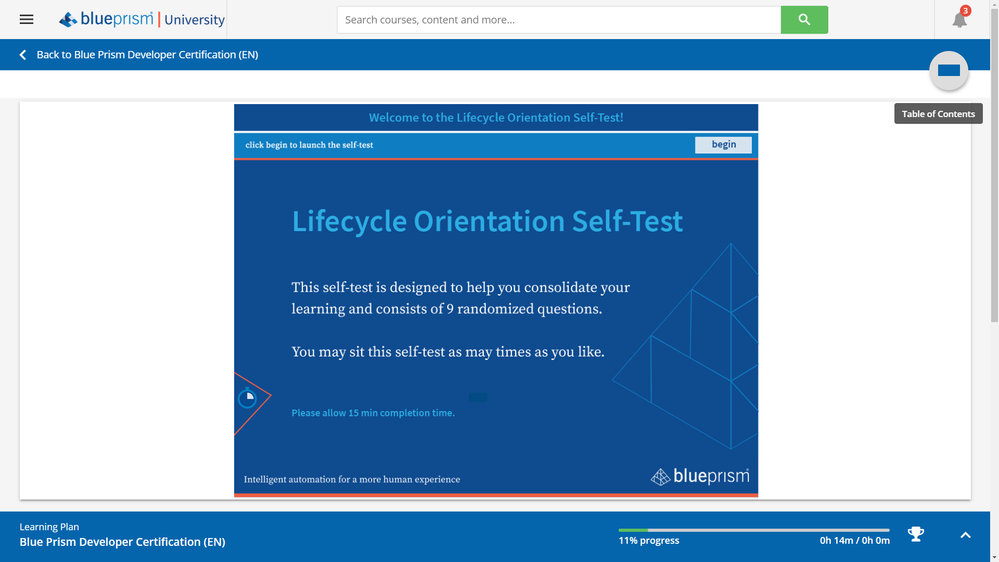Open the hamburger main menu
999x562 pixels.
26,19
